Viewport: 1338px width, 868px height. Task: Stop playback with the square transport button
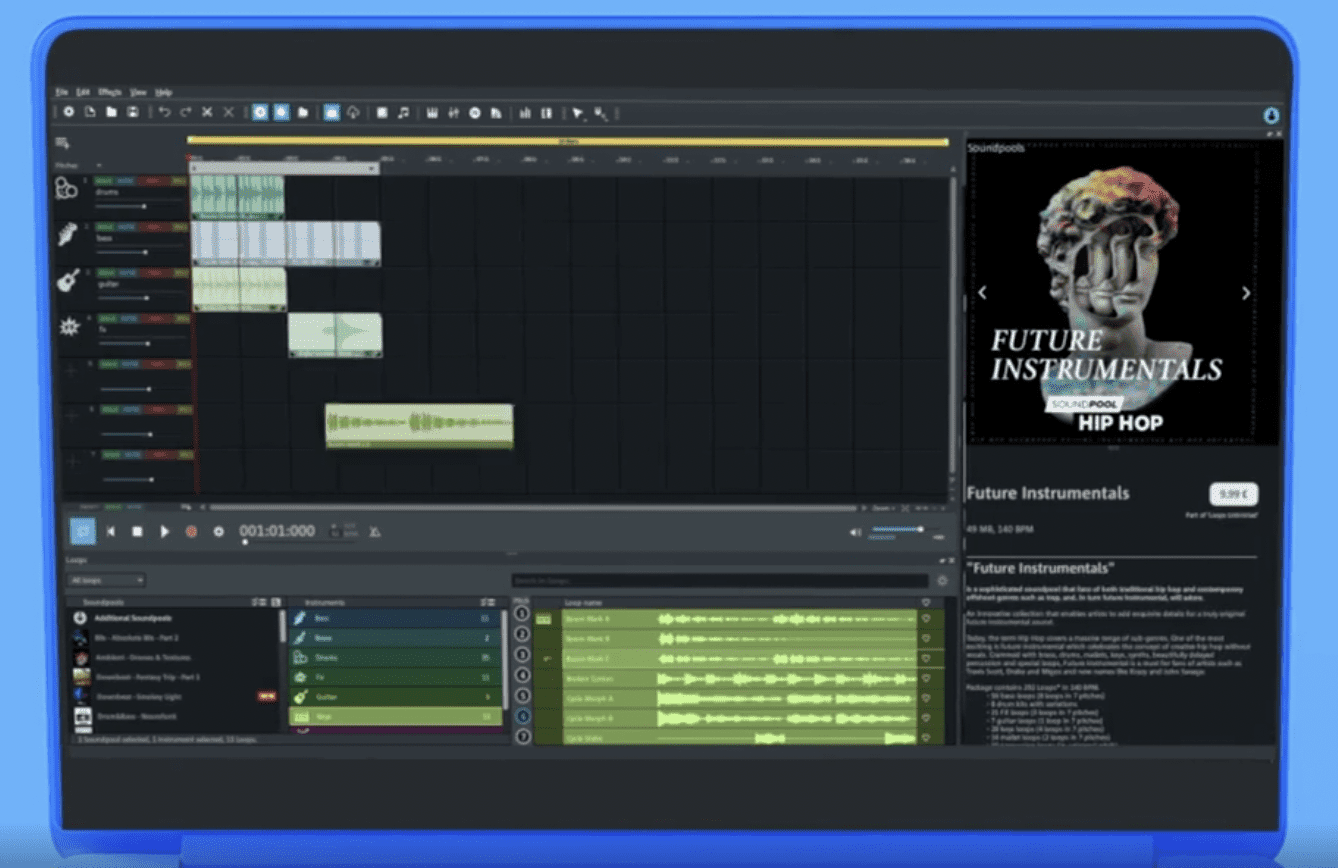click(138, 531)
